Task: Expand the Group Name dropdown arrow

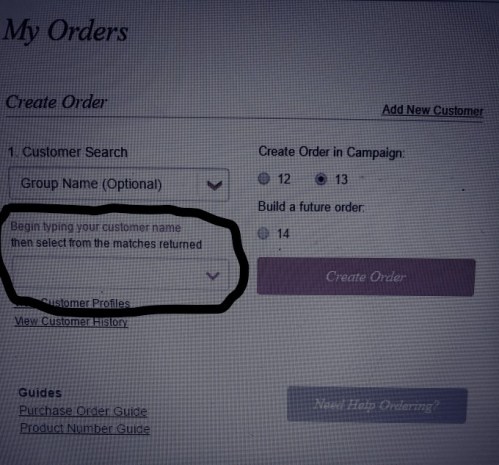Action: [214, 185]
